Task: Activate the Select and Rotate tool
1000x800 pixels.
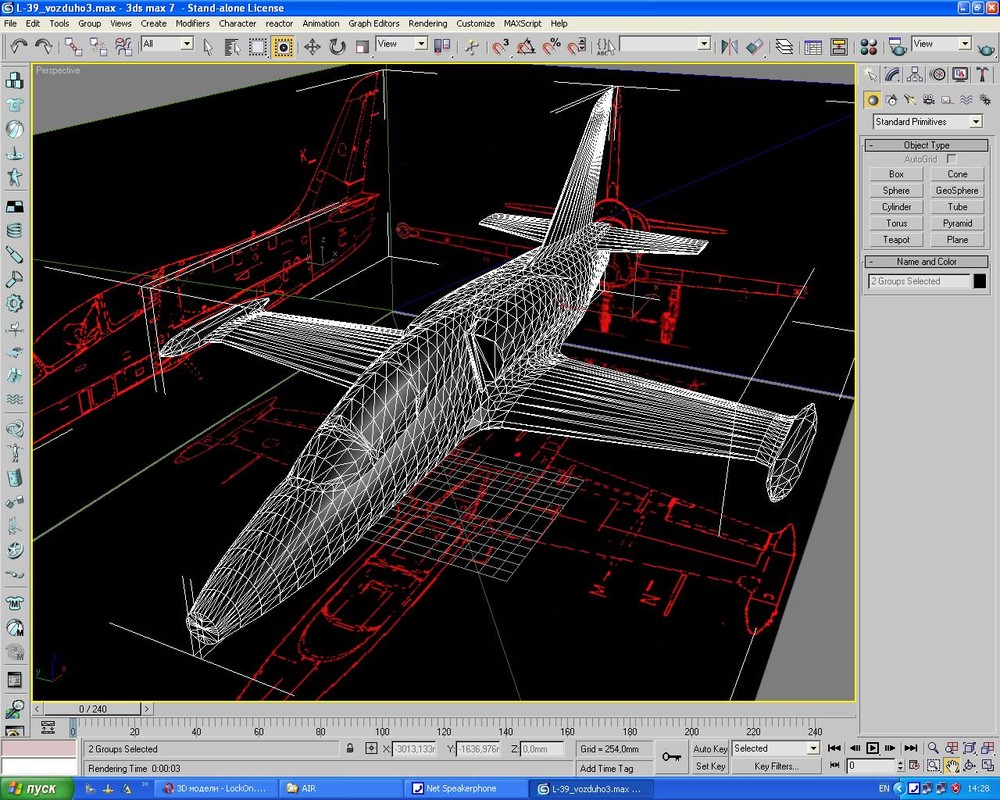Action: tap(337, 46)
